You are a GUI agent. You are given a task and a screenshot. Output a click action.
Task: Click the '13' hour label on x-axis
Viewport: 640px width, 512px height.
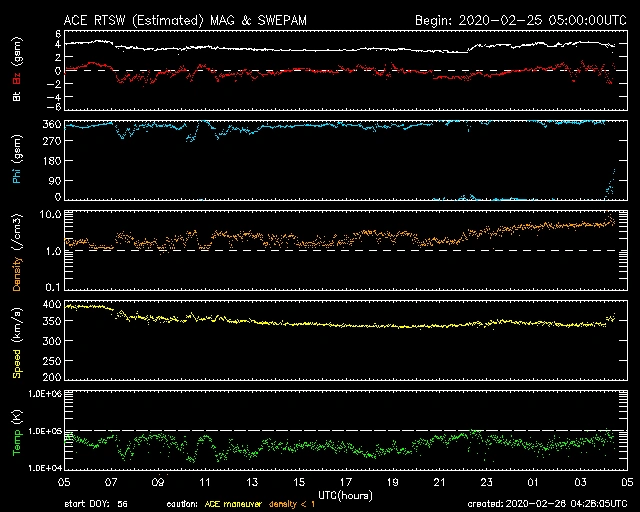pos(252,482)
